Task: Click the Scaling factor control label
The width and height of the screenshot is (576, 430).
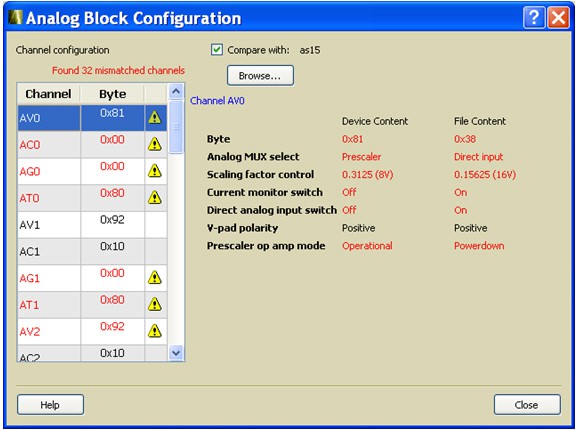Action: click(x=260, y=174)
